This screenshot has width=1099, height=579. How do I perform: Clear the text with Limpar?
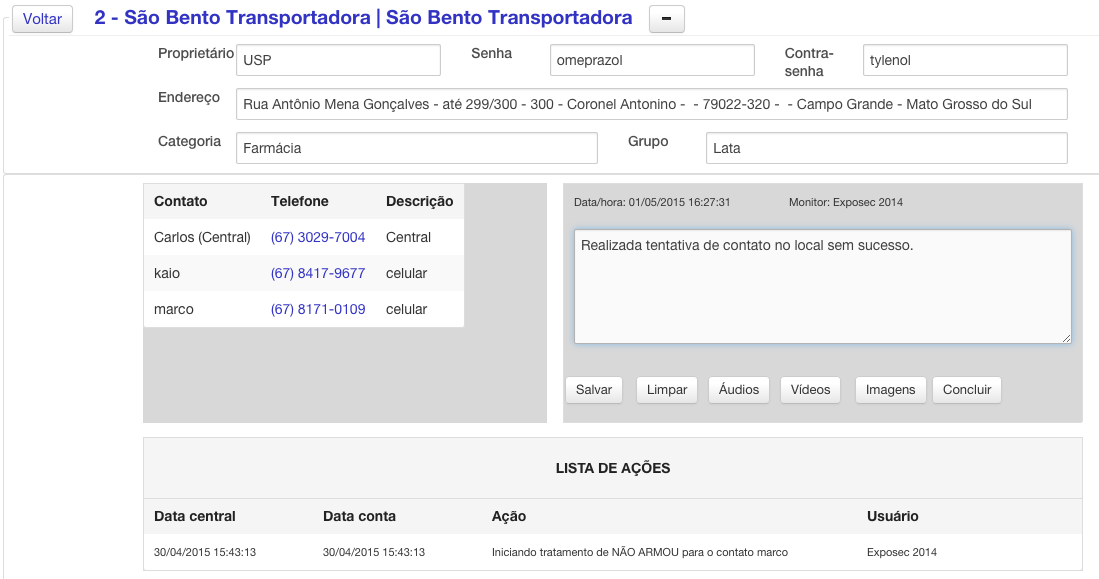tap(667, 390)
